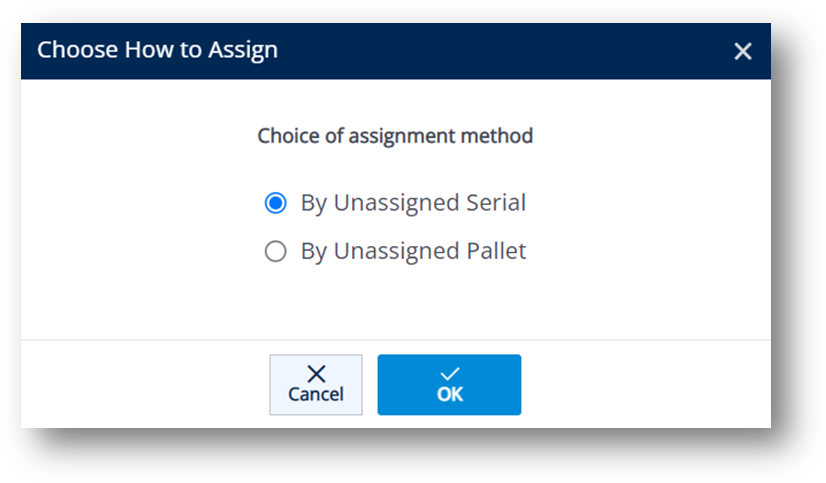Close the Choose How to Assign dialog

(743, 51)
